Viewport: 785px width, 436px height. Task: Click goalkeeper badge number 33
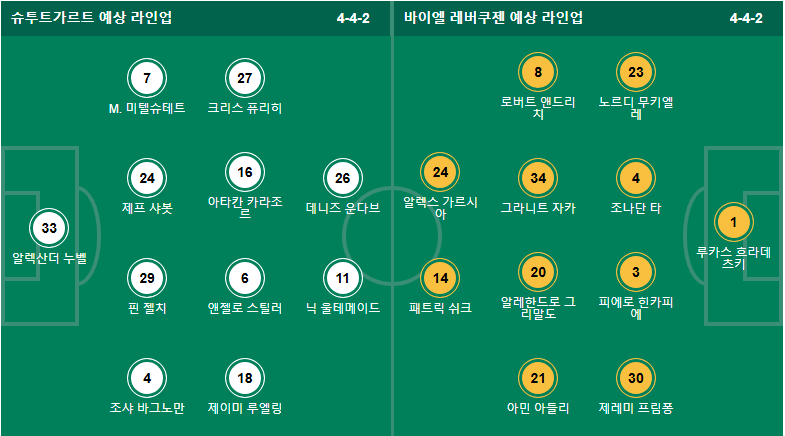[49, 228]
